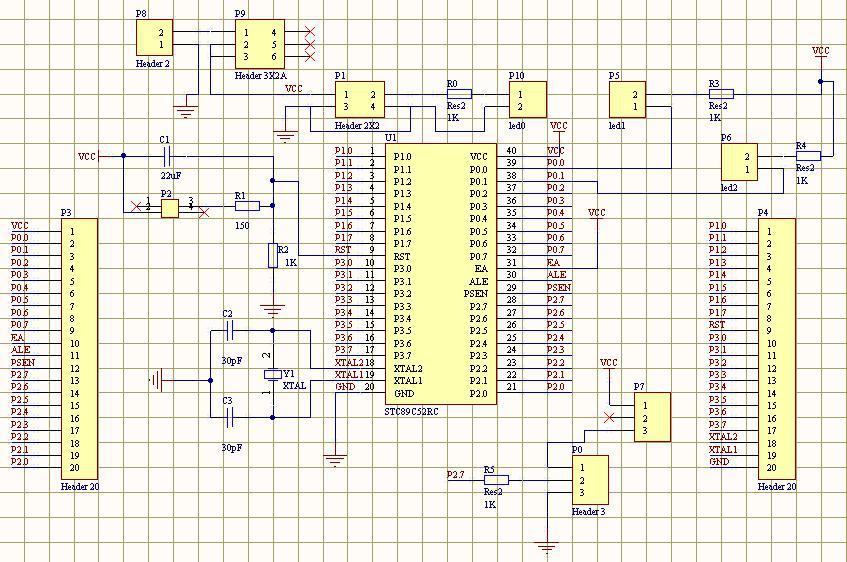Click the "RST" net label on P4 header
The width and height of the screenshot is (847, 562).
pos(717,325)
